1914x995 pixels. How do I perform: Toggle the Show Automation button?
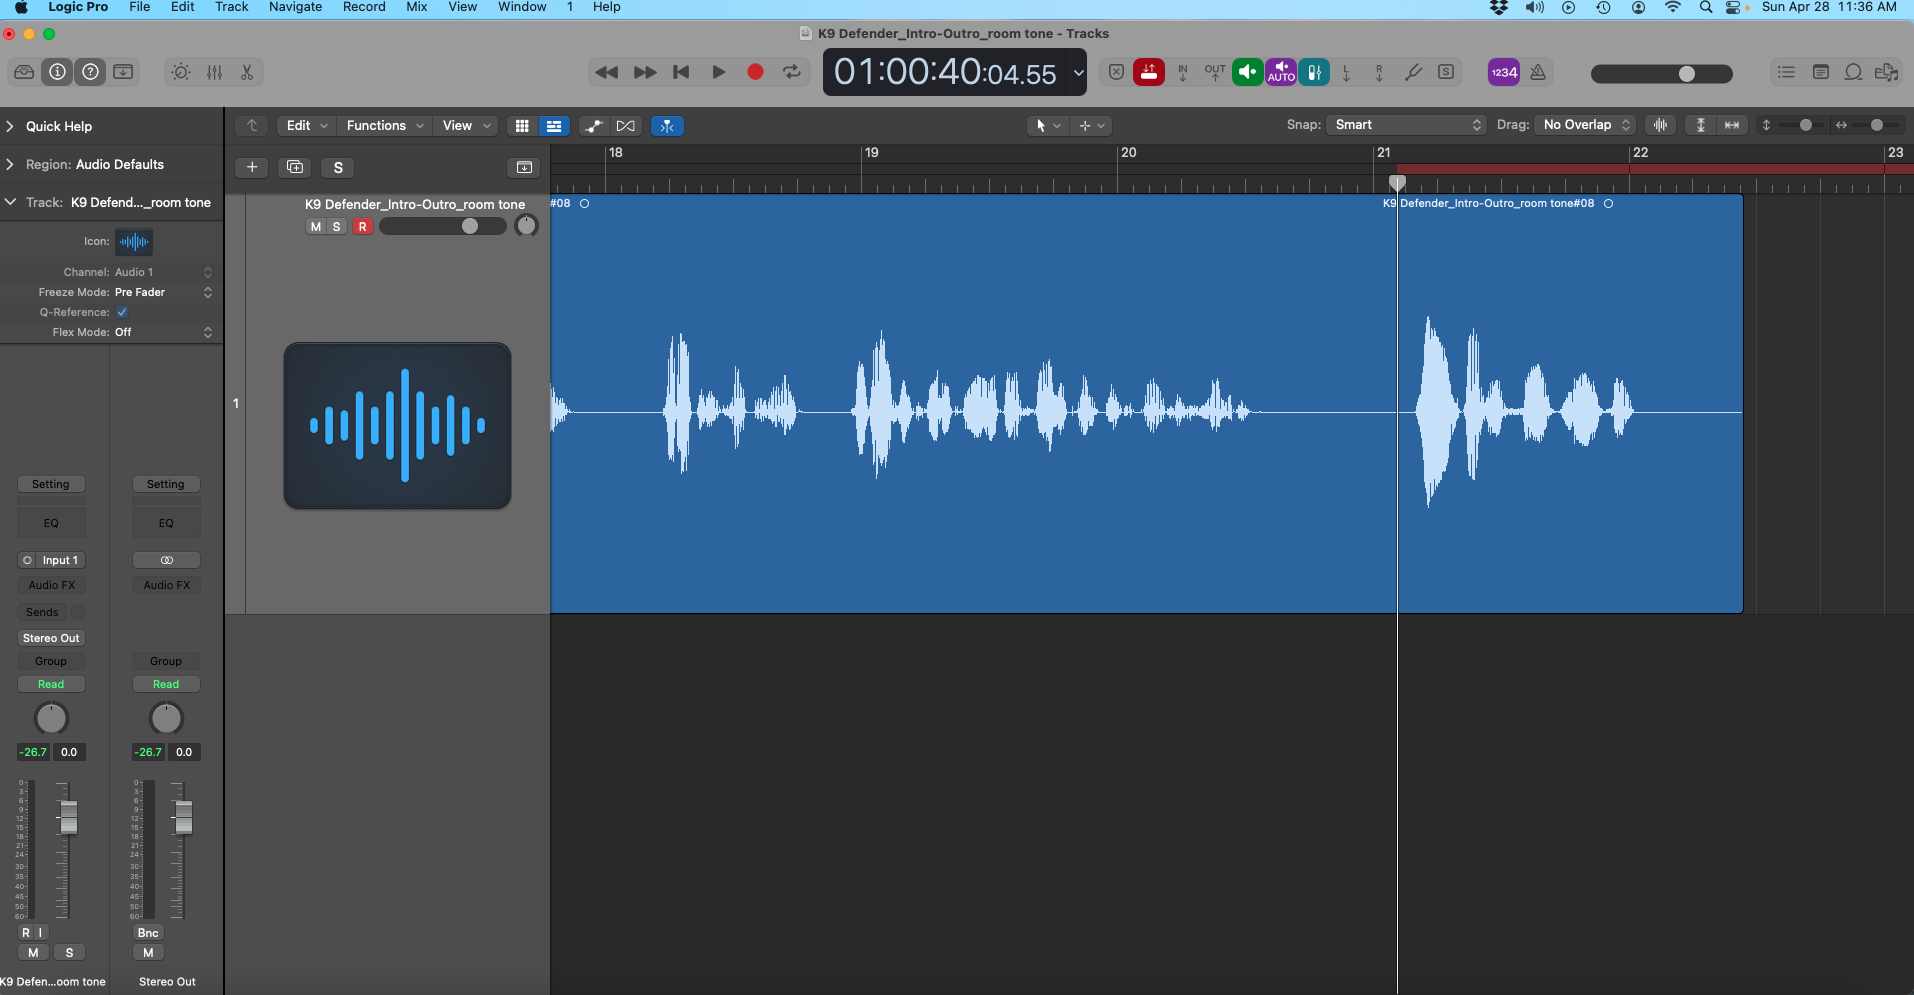click(x=594, y=126)
